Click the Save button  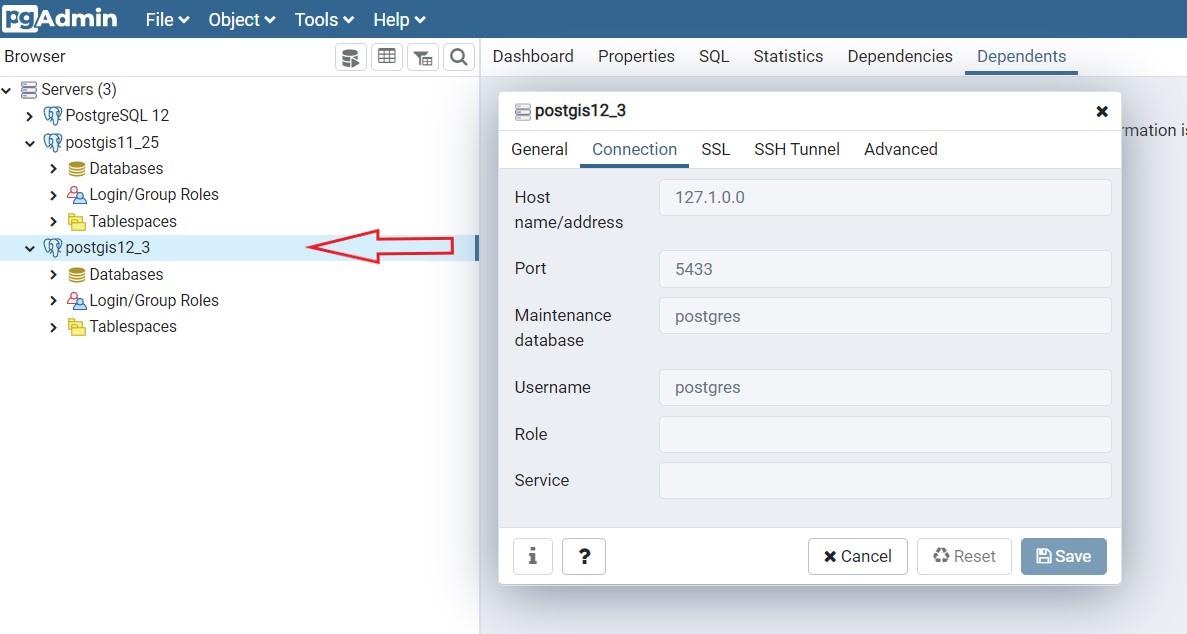(1063, 556)
